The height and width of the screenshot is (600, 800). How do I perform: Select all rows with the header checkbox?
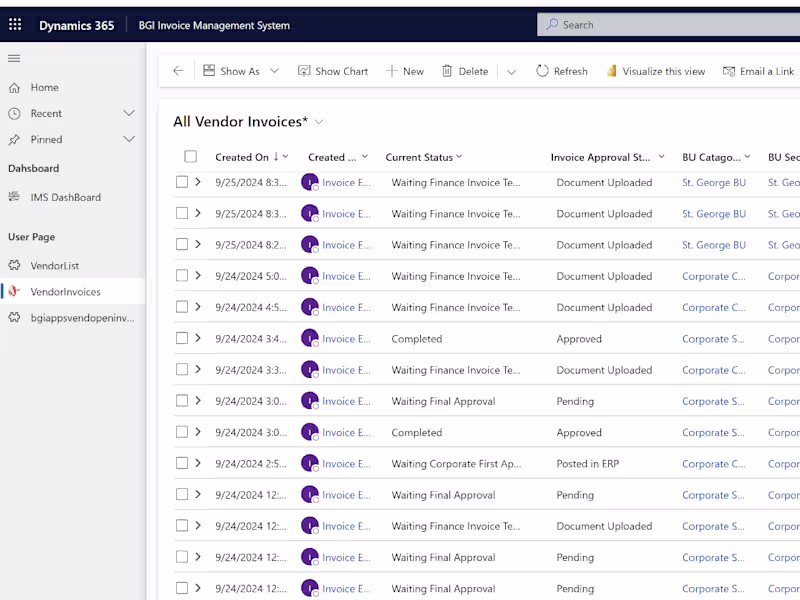click(x=189, y=157)
